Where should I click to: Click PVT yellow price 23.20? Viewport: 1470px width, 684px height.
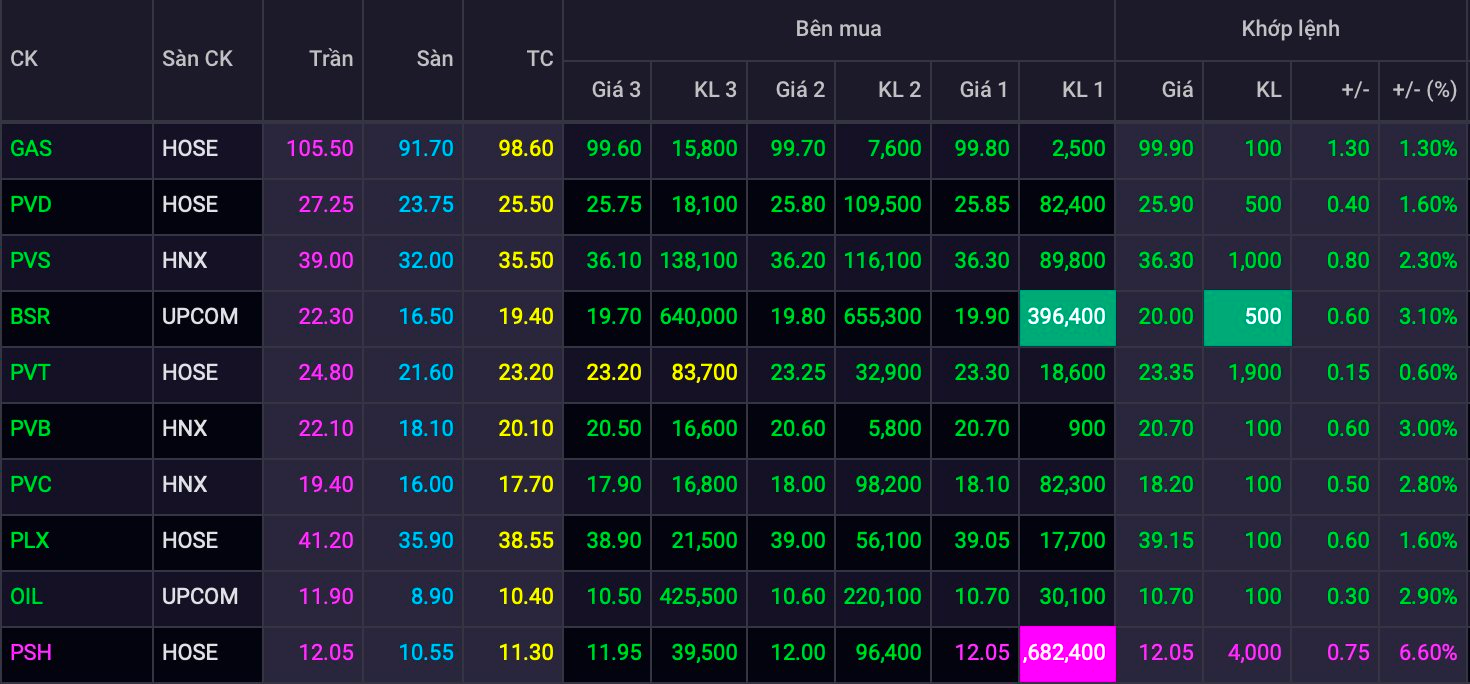(x=614, y=372)
